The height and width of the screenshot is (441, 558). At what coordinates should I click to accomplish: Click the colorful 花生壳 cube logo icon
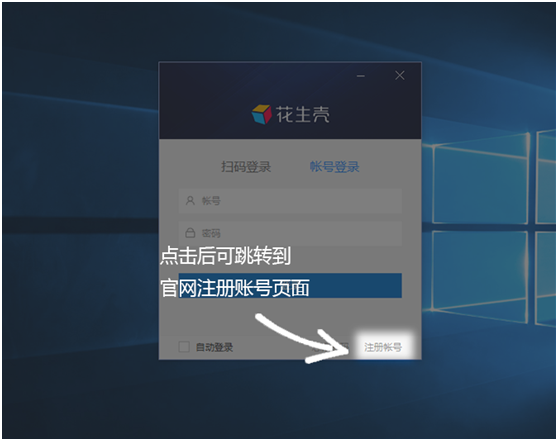click(x=262, y=114)
